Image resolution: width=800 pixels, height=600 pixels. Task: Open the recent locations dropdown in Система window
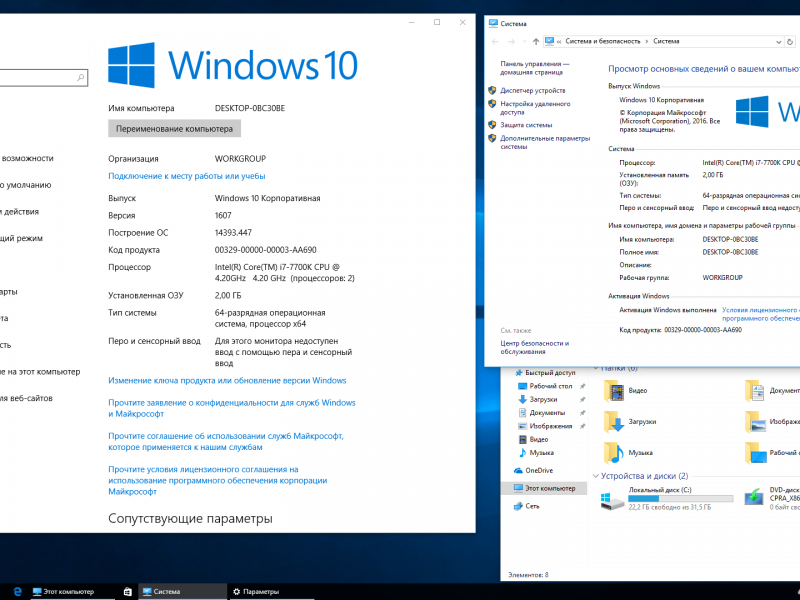524,42
